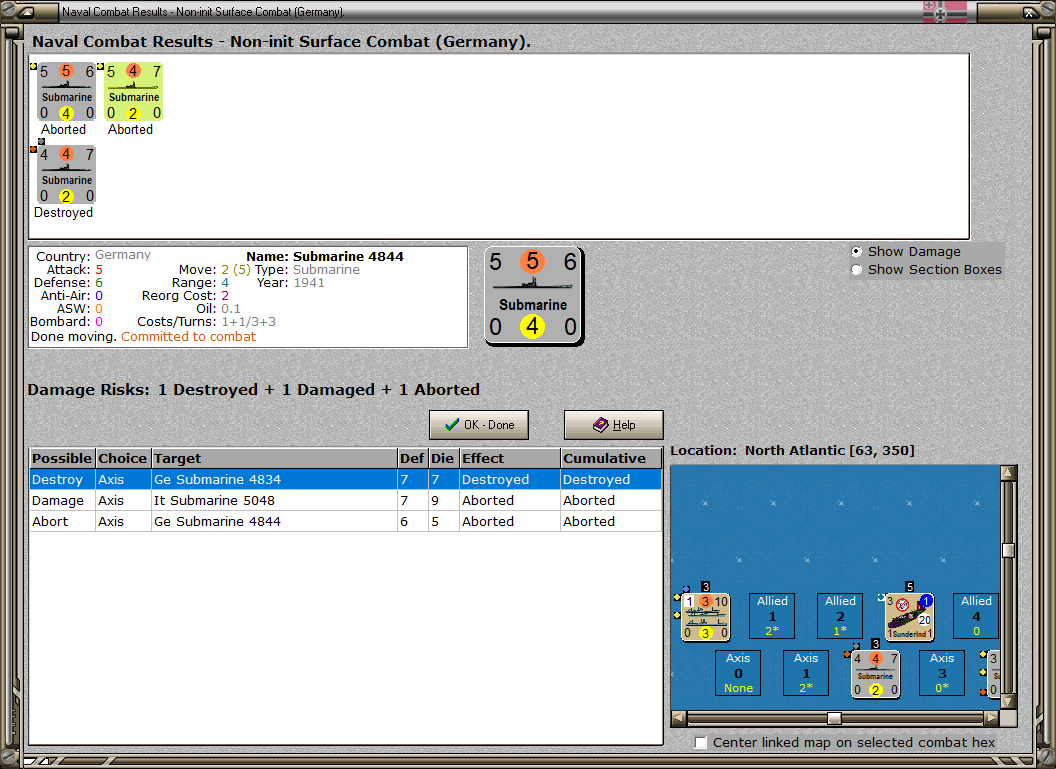Click the map vertical scrollbar thumb
1056x769 pixels.
pyautogui.click(x=1008, y=551)
